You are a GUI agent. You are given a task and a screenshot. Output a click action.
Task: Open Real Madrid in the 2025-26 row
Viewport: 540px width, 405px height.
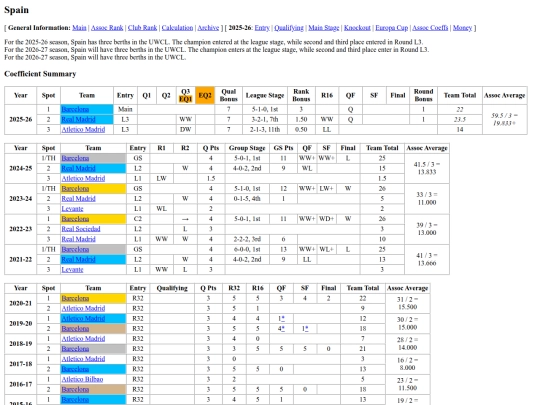tap(78, 119)
